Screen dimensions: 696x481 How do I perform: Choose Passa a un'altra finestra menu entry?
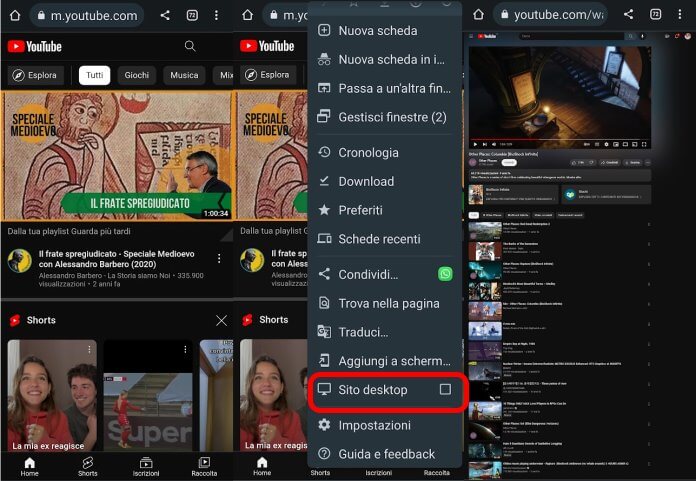pyautogui.click(x=385, y=88)
